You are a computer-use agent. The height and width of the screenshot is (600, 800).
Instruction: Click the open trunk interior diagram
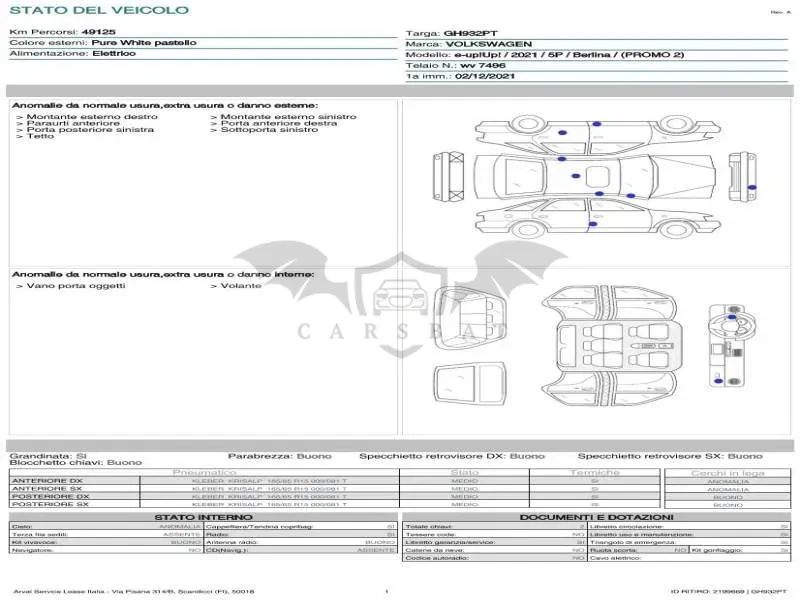coord(470,318)
